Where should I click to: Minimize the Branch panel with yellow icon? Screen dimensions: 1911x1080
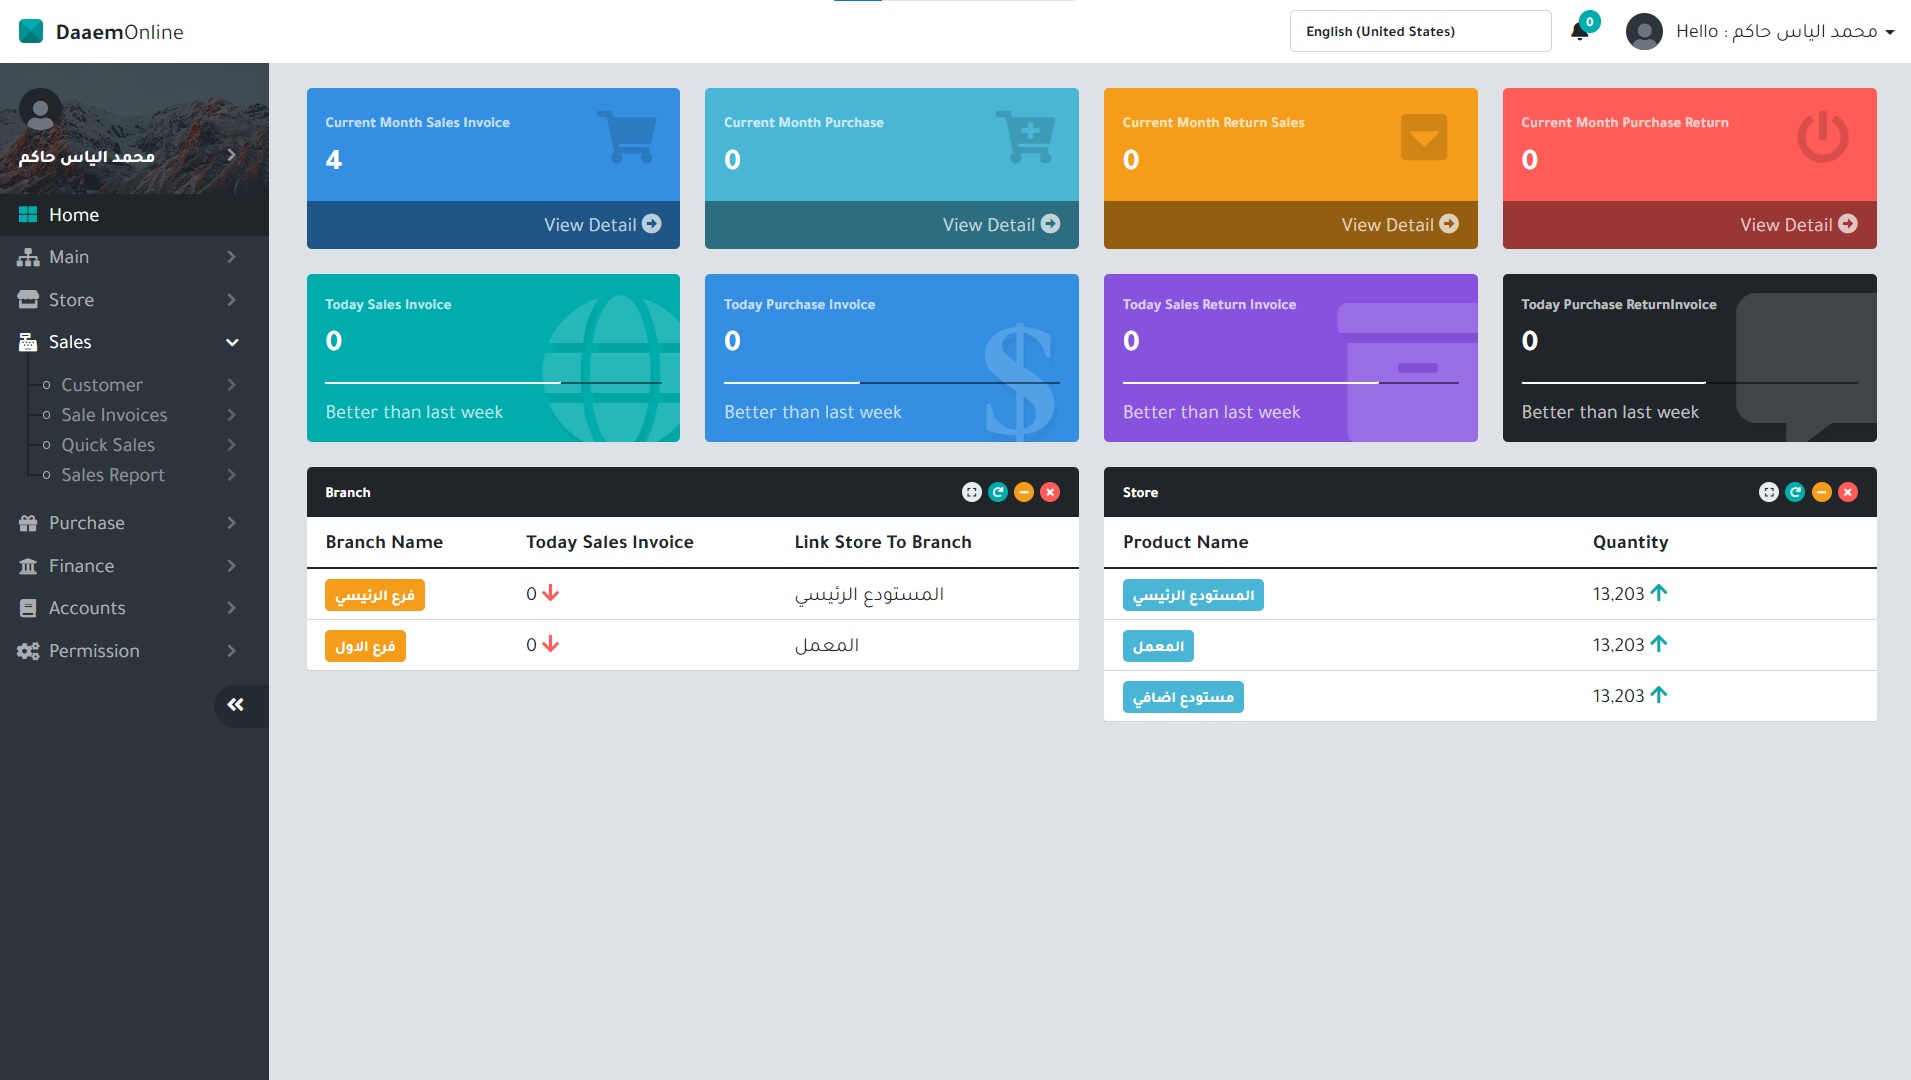[1023, 492]
